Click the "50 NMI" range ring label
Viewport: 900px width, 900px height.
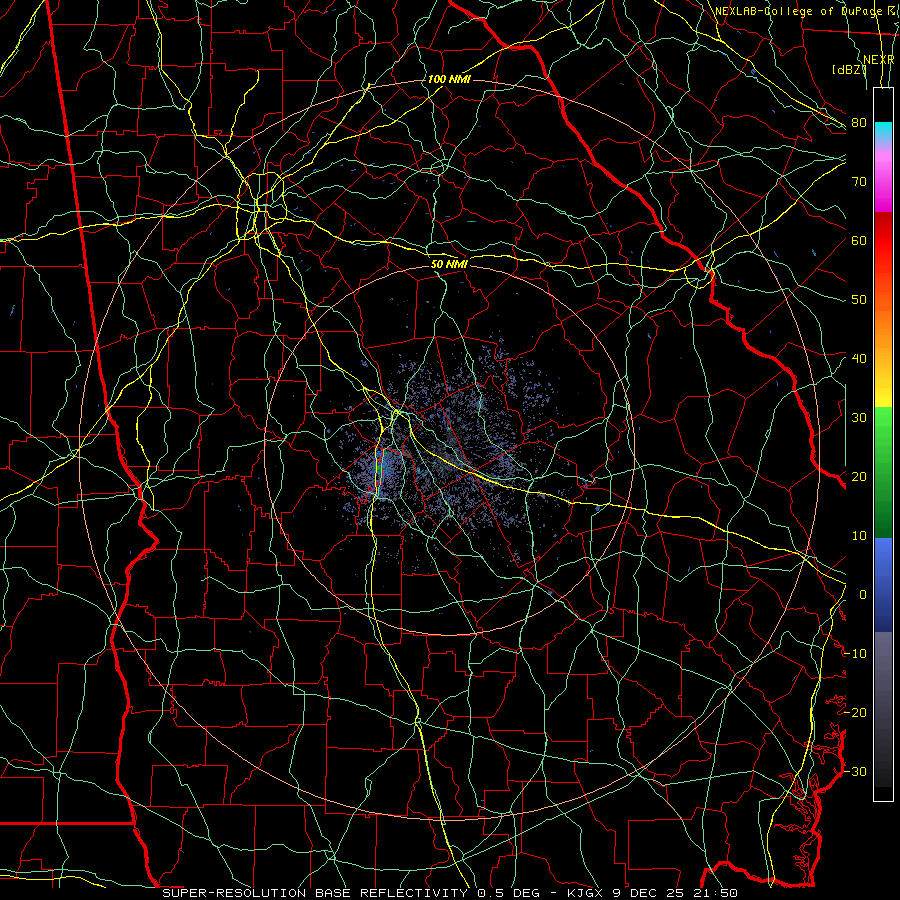click(449, 264)
